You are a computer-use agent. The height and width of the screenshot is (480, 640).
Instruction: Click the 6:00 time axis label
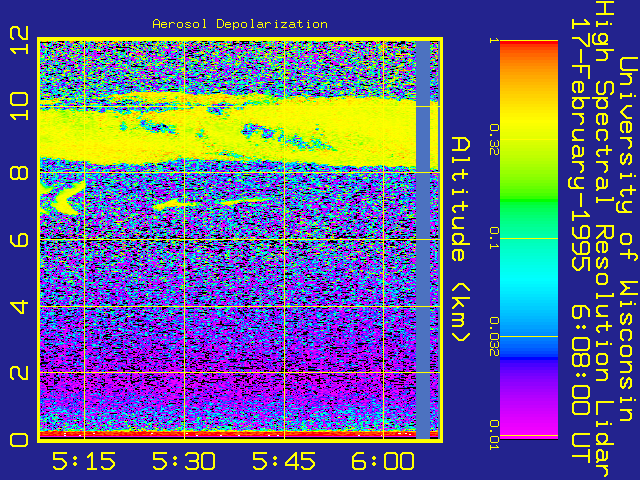coord(383,462)
